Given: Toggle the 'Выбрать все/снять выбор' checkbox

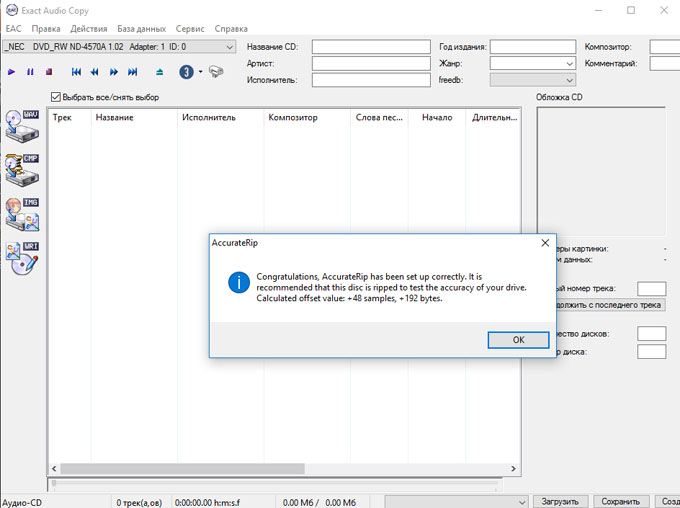Looking at the screenshot, I should [56, 97].
